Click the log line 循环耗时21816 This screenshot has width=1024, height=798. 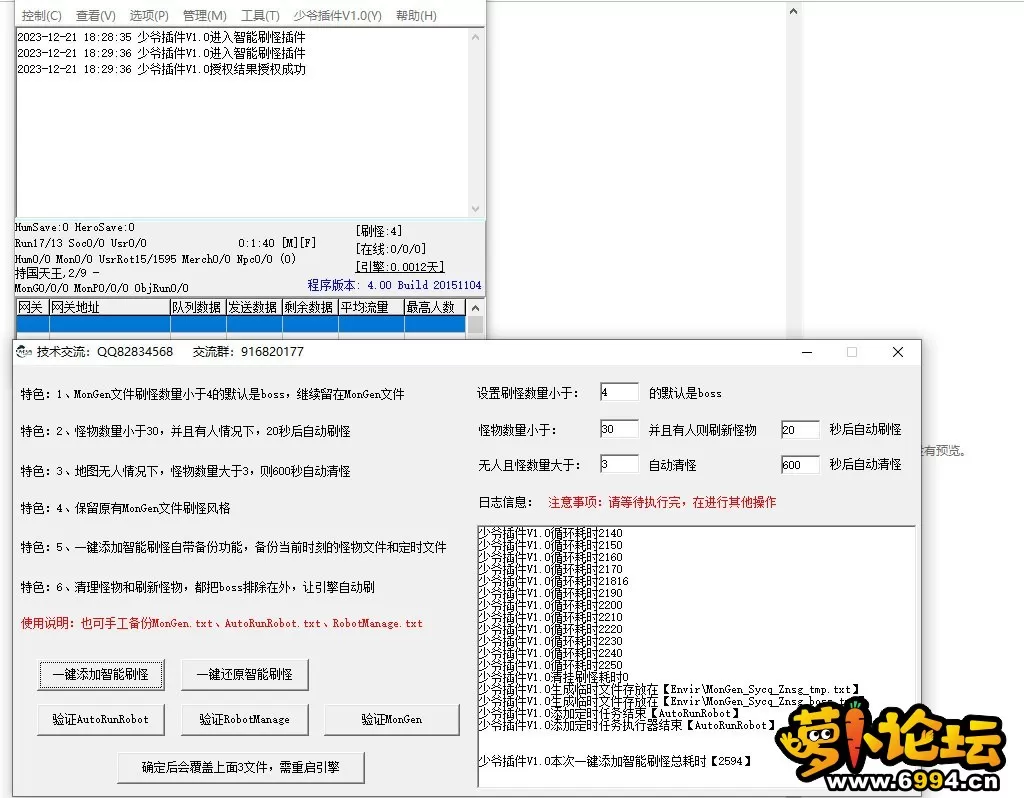pyautogui.click(x=554, y=581)
